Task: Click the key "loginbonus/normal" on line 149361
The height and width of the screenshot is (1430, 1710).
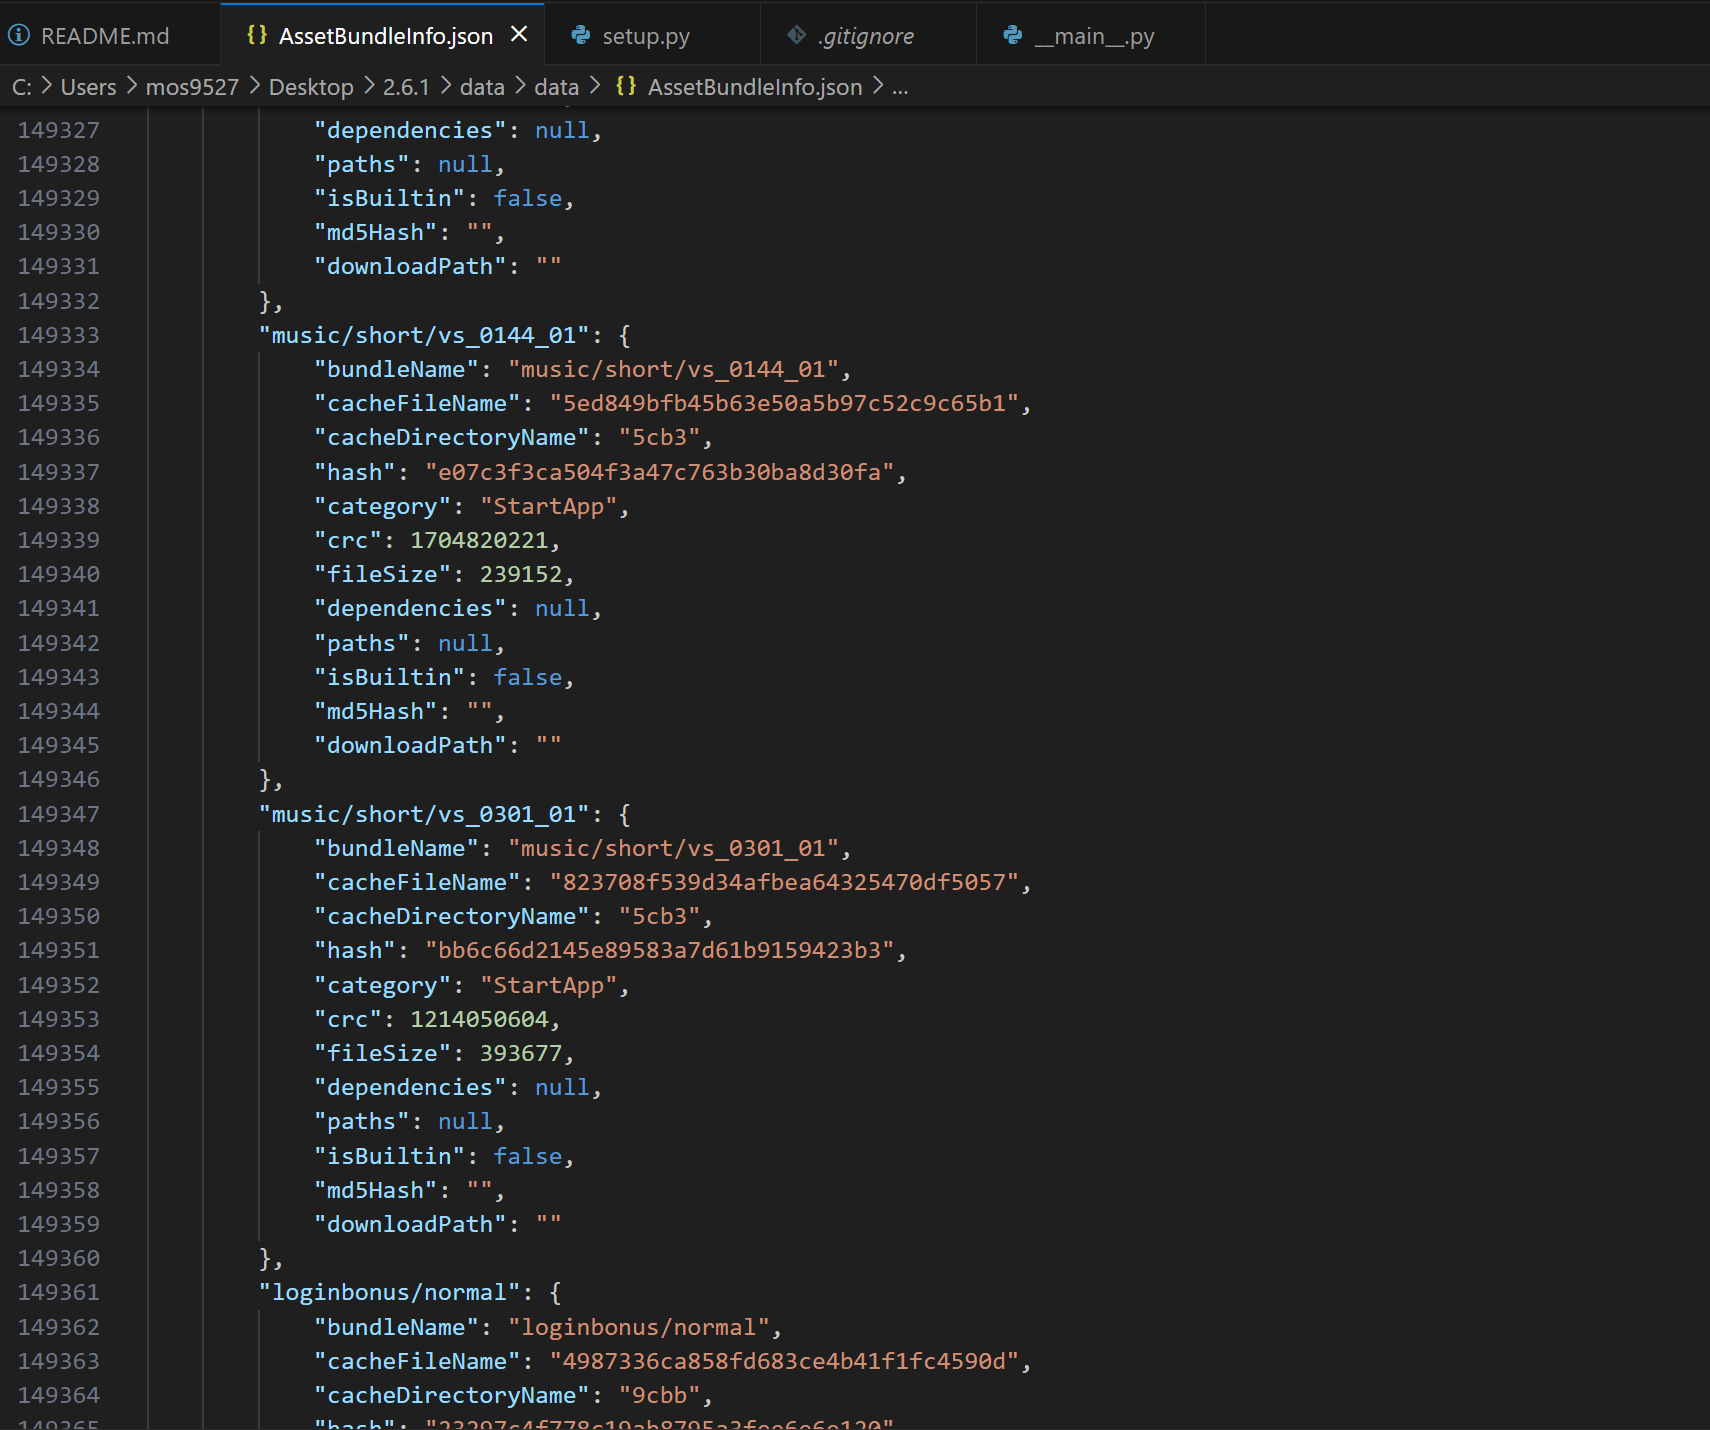Action: tap(390, 1292)
